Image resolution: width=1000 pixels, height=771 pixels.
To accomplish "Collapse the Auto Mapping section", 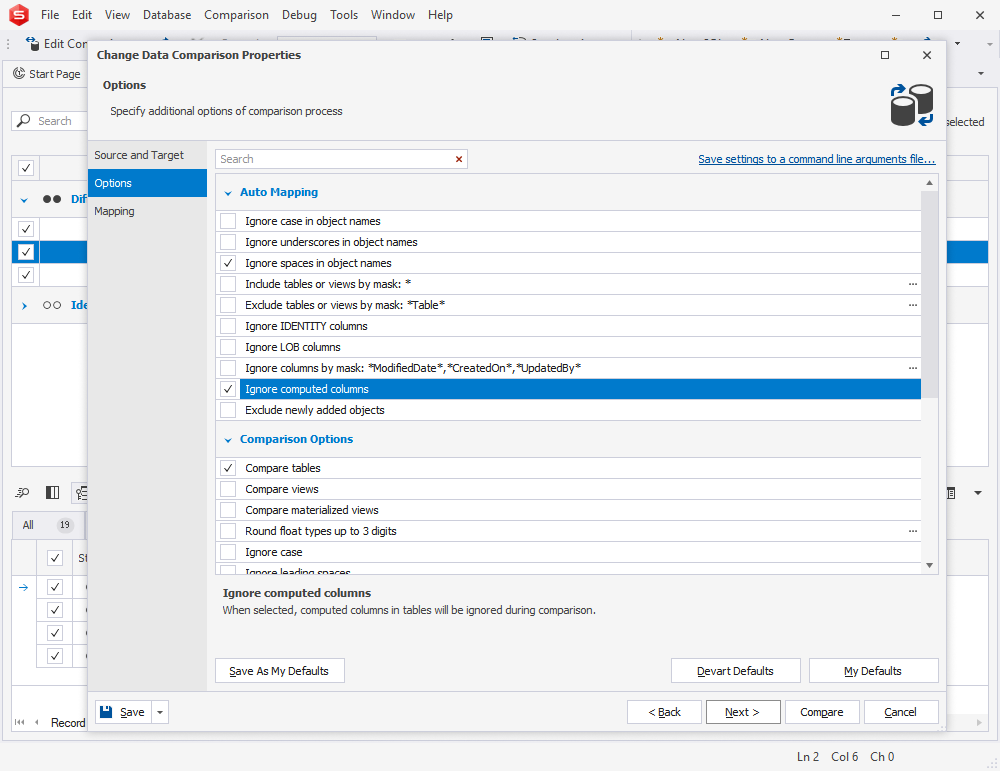I will 228,193.
